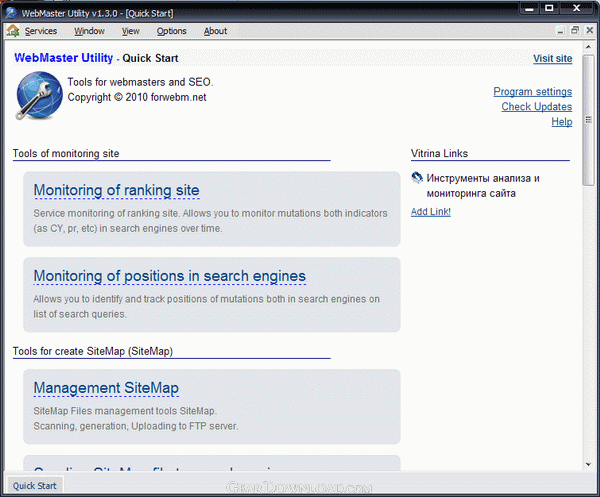Image resolution: width=600 pixels, height=497 pixels.
Task: Click the 'Vitrina Links' heading
Action: [x=439, y=153]
